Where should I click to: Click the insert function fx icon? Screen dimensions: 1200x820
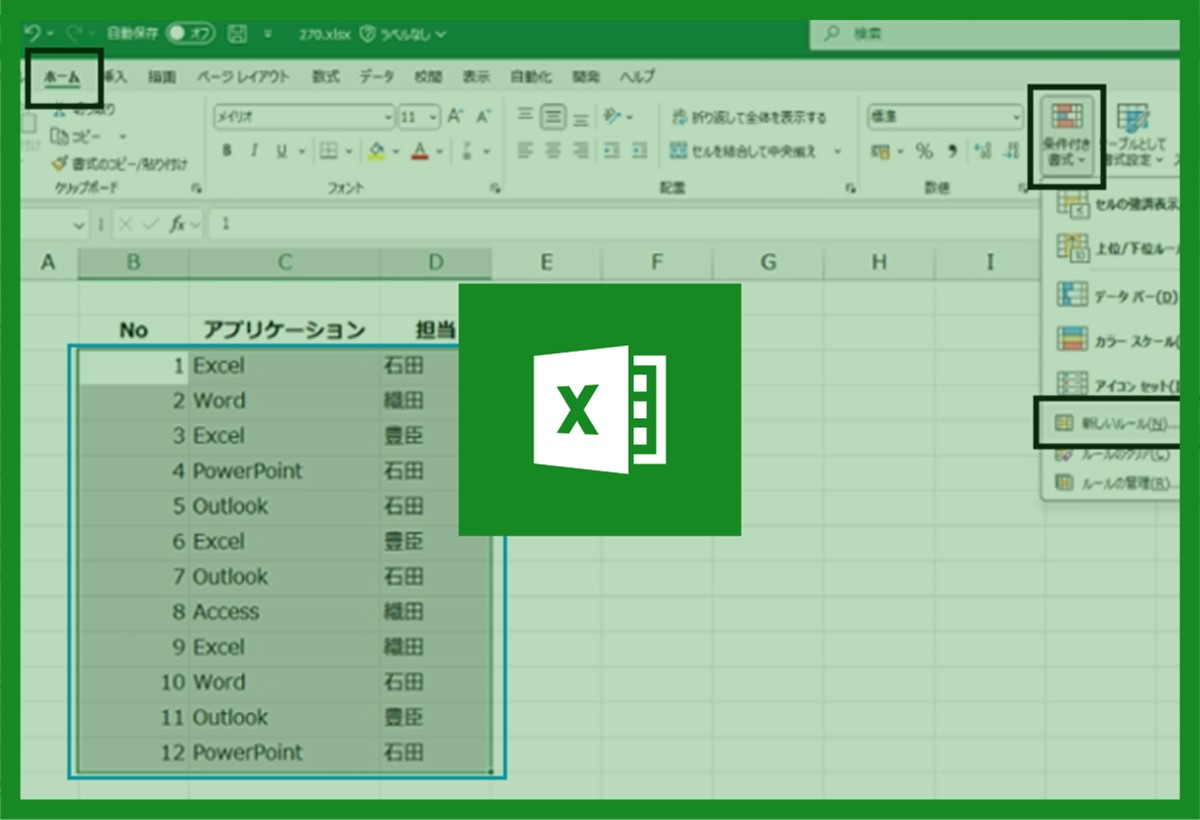pyautogui.click(x=177, y=224)
